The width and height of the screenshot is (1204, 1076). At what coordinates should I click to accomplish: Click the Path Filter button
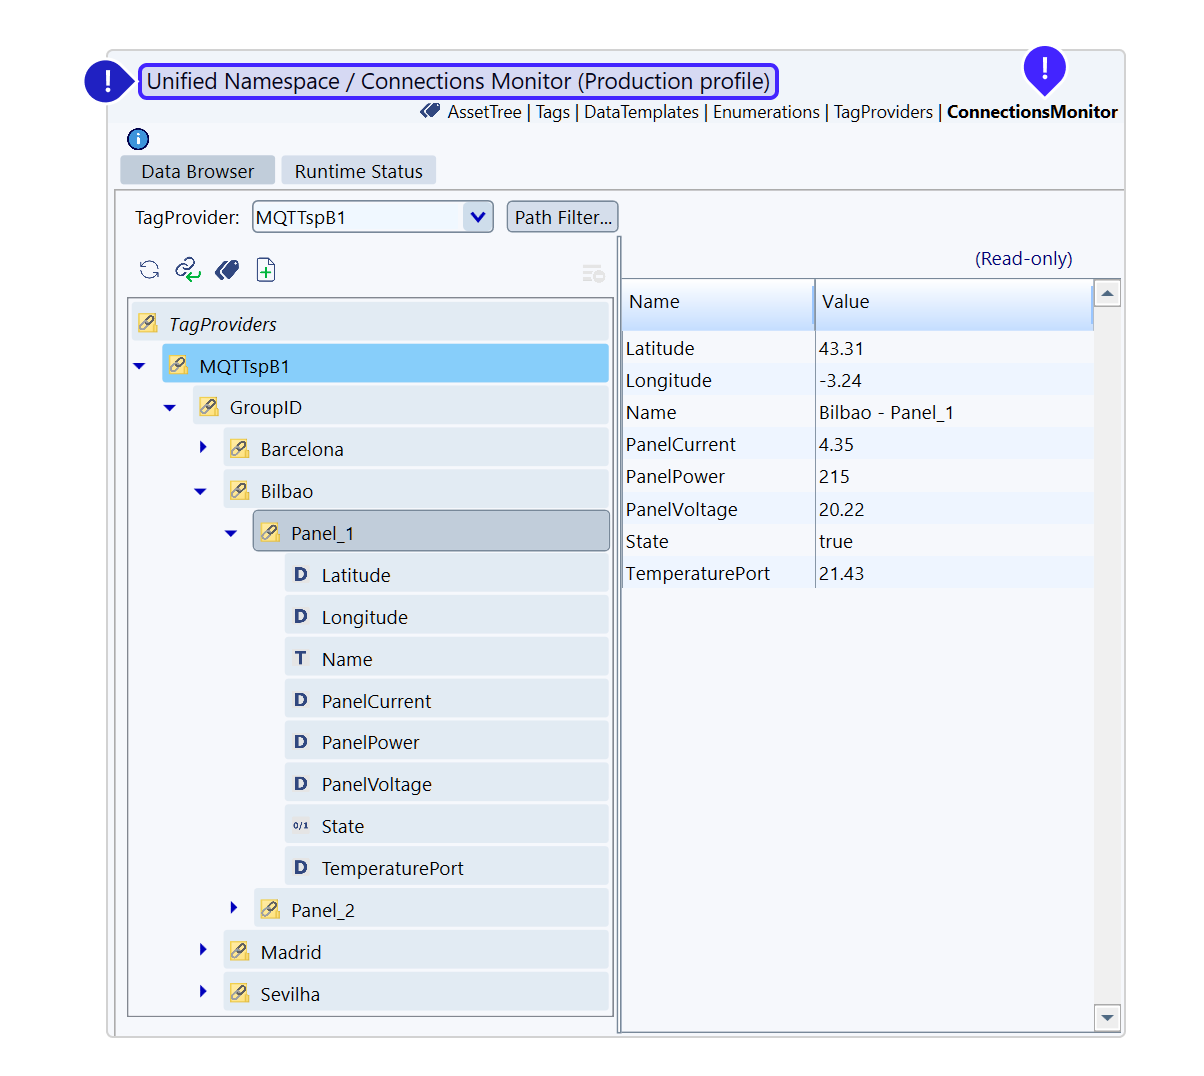[562, 217]
